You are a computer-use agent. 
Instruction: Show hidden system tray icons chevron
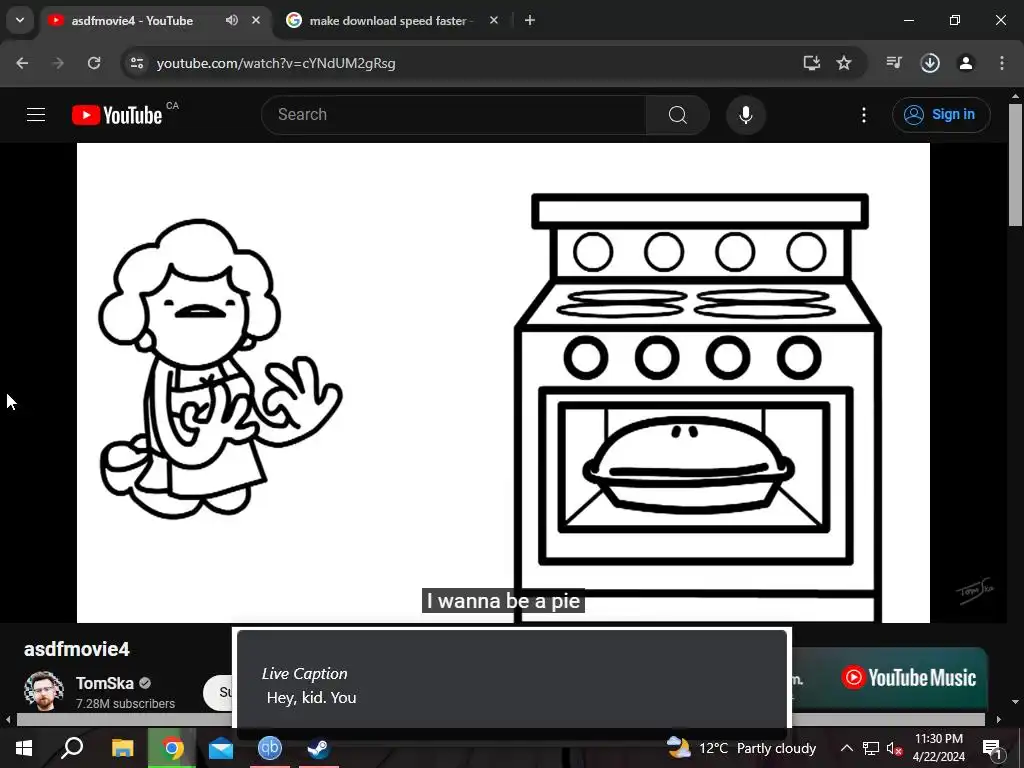(x=846, y=748)
